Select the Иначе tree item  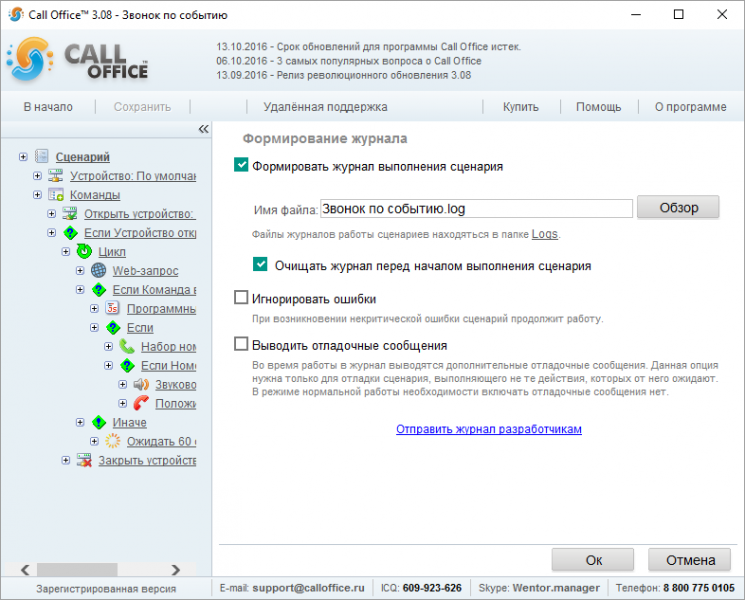(x=129, y=422)
